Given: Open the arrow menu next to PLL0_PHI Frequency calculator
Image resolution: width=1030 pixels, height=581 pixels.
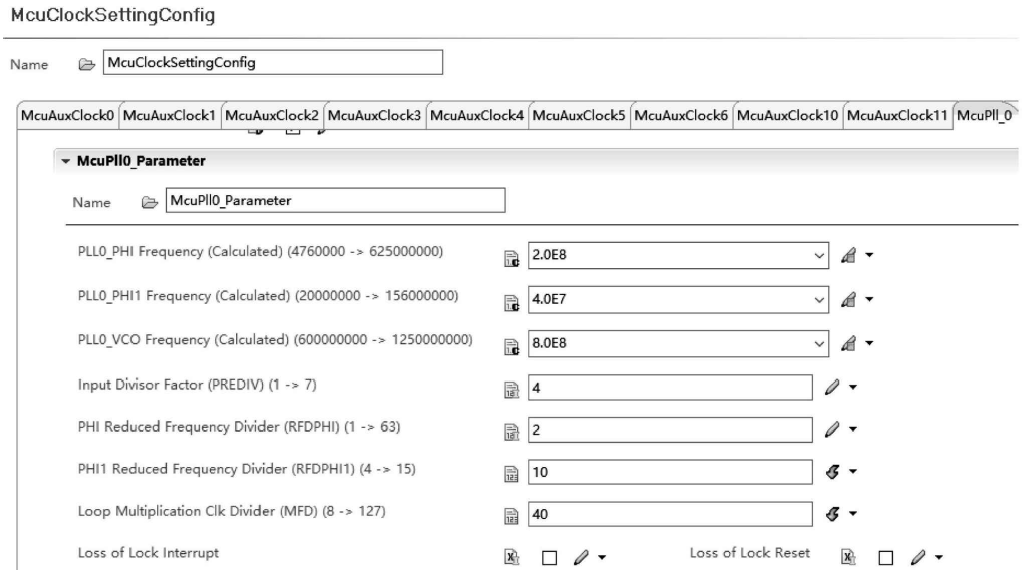Looking at the screenshot, I should pyautogui.click(x=869, y=255).
